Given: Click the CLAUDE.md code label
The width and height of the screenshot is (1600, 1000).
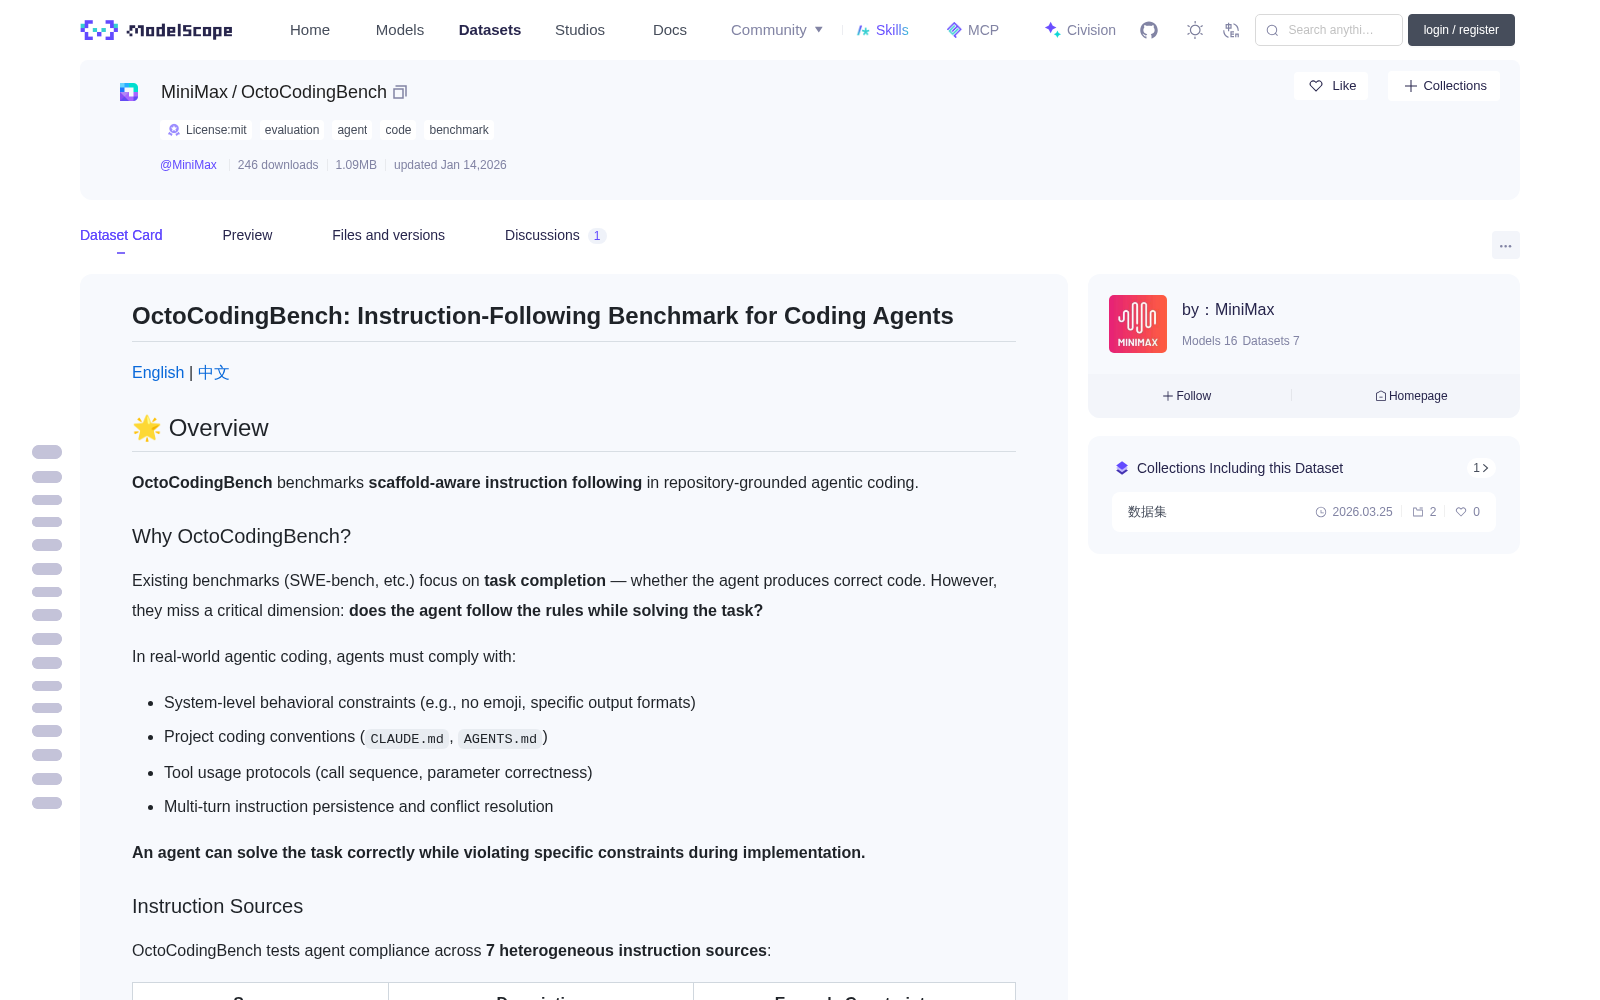Looking at the screenshot, I should click(x=407, y=738).
